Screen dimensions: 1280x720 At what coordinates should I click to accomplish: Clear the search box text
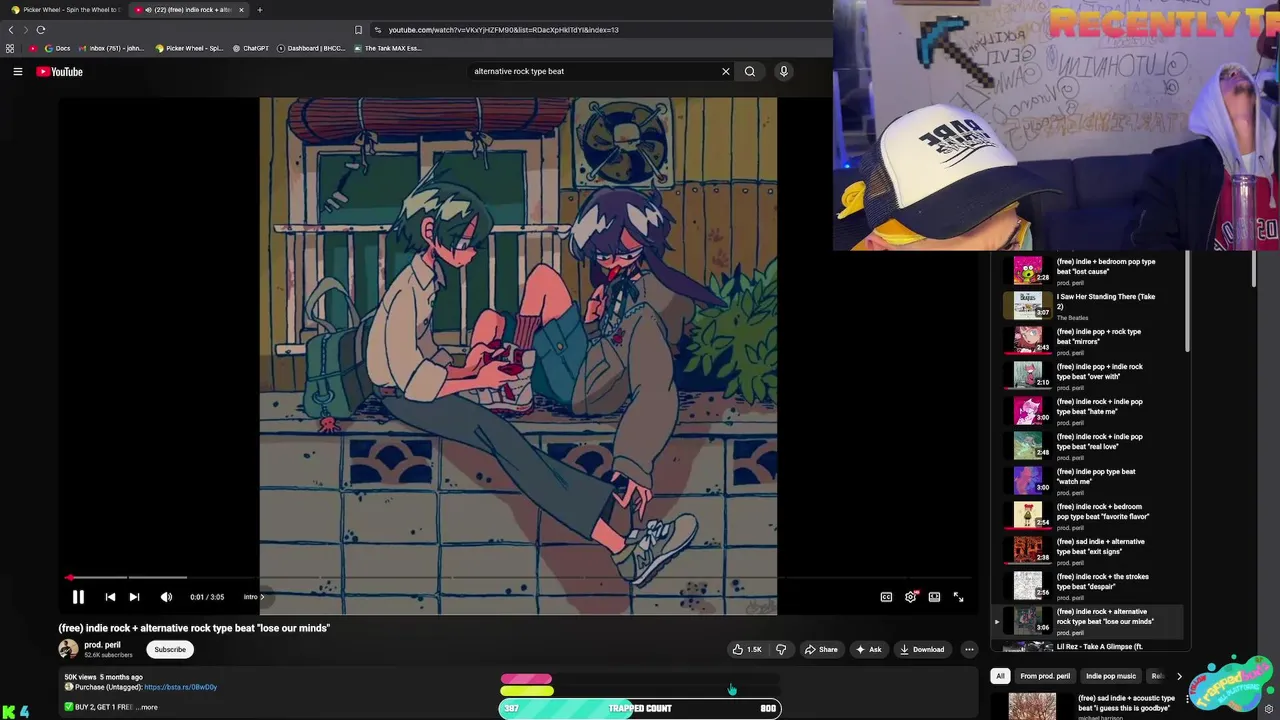726,71
